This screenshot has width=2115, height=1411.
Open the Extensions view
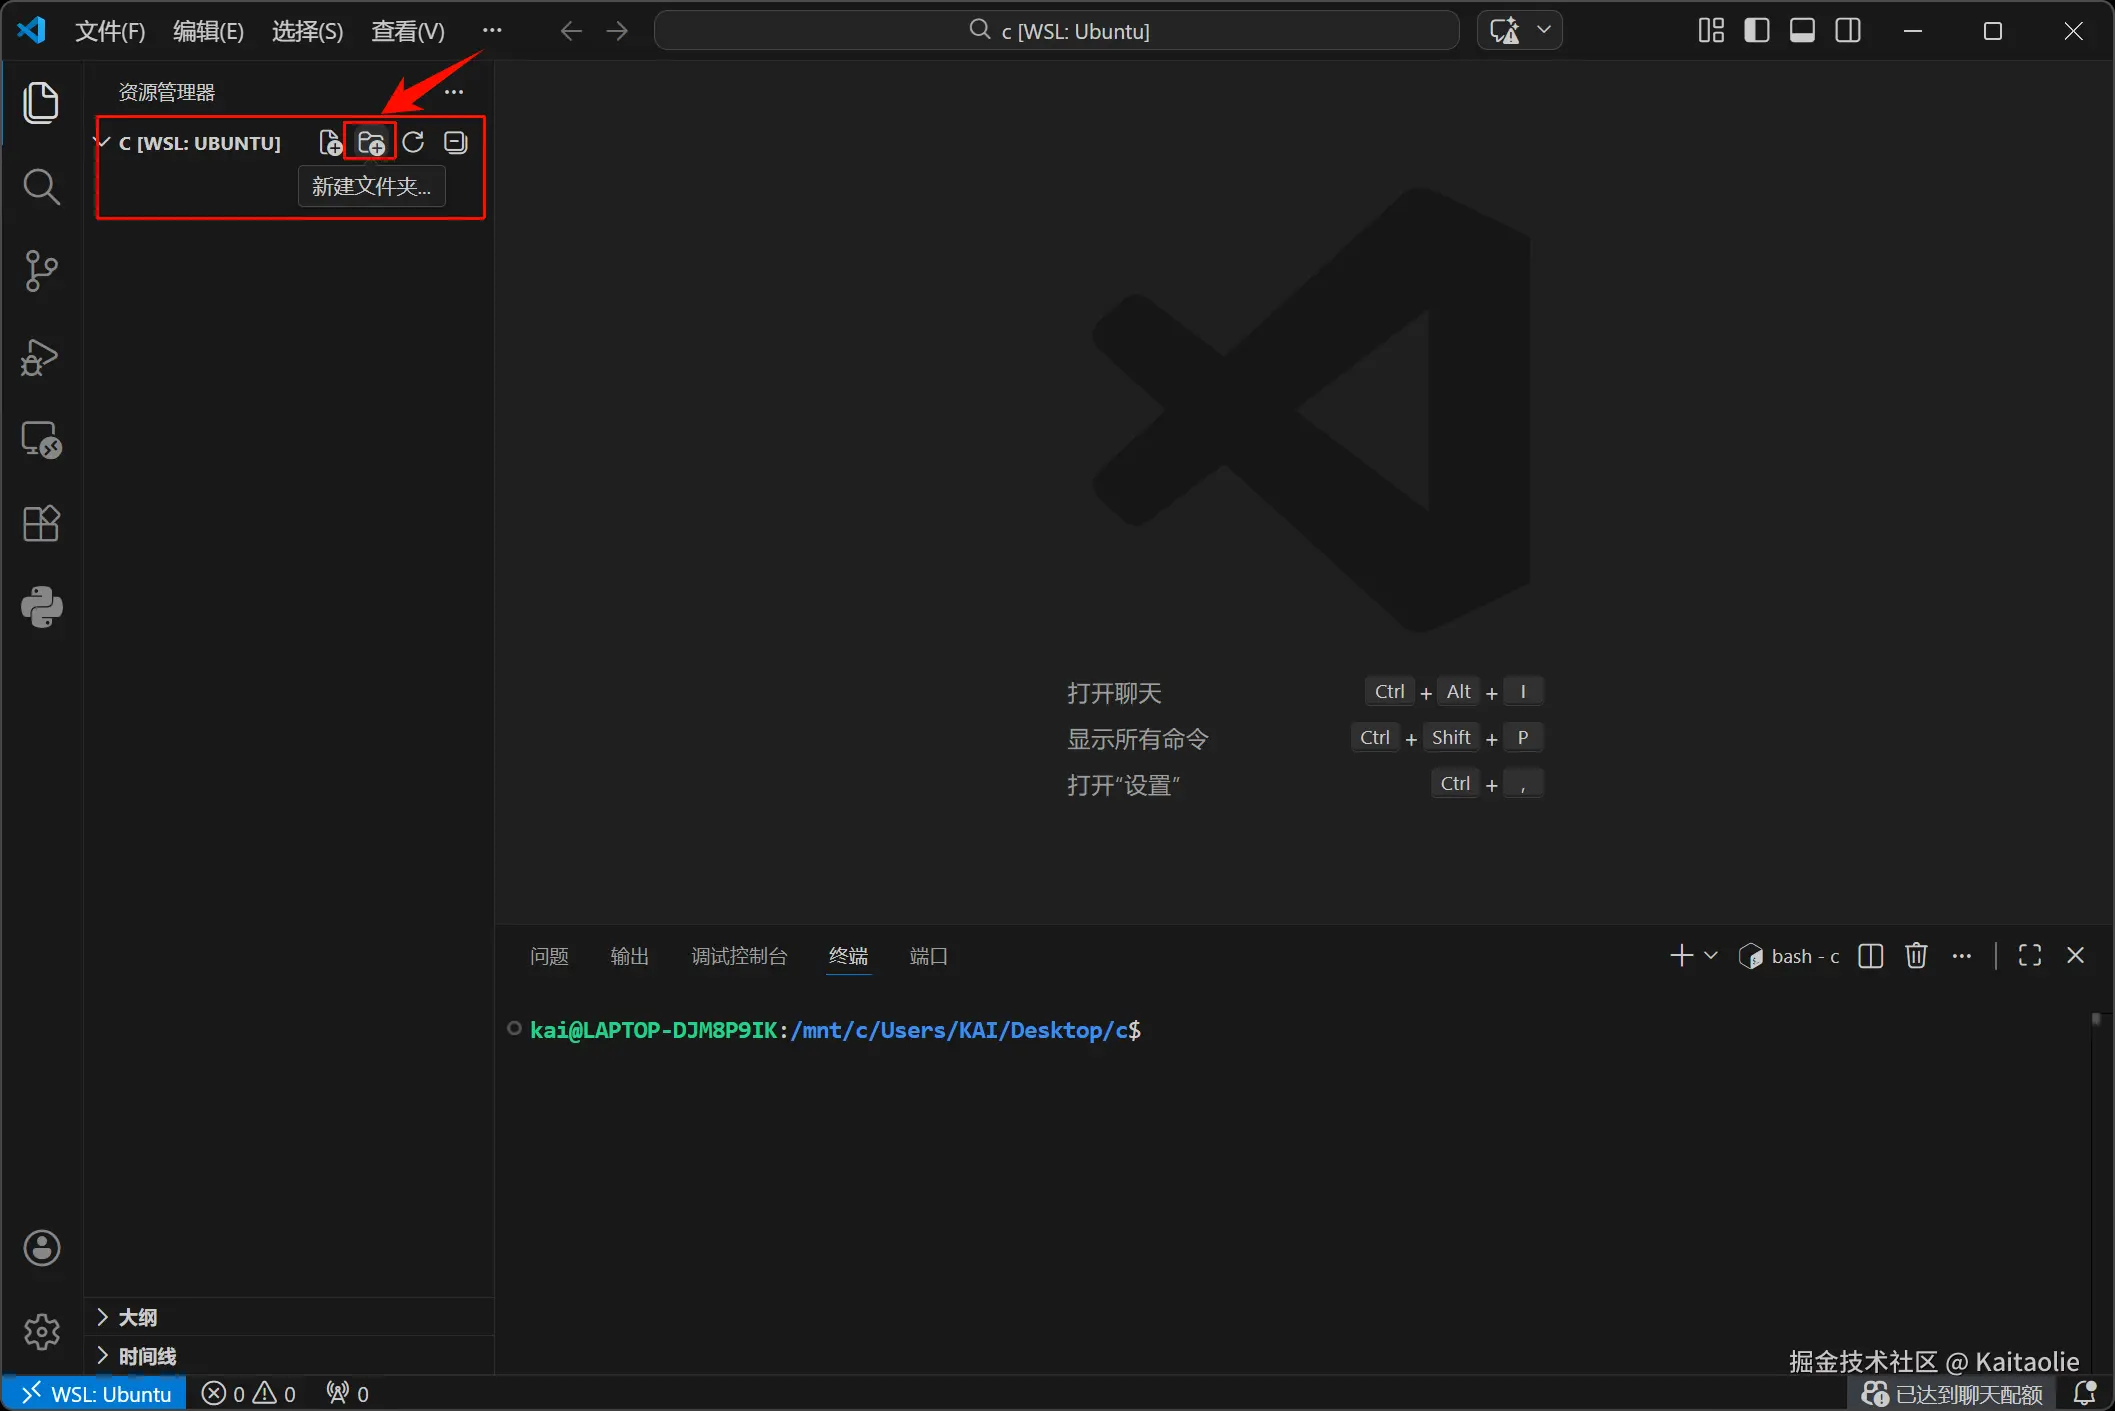[41, 523]
